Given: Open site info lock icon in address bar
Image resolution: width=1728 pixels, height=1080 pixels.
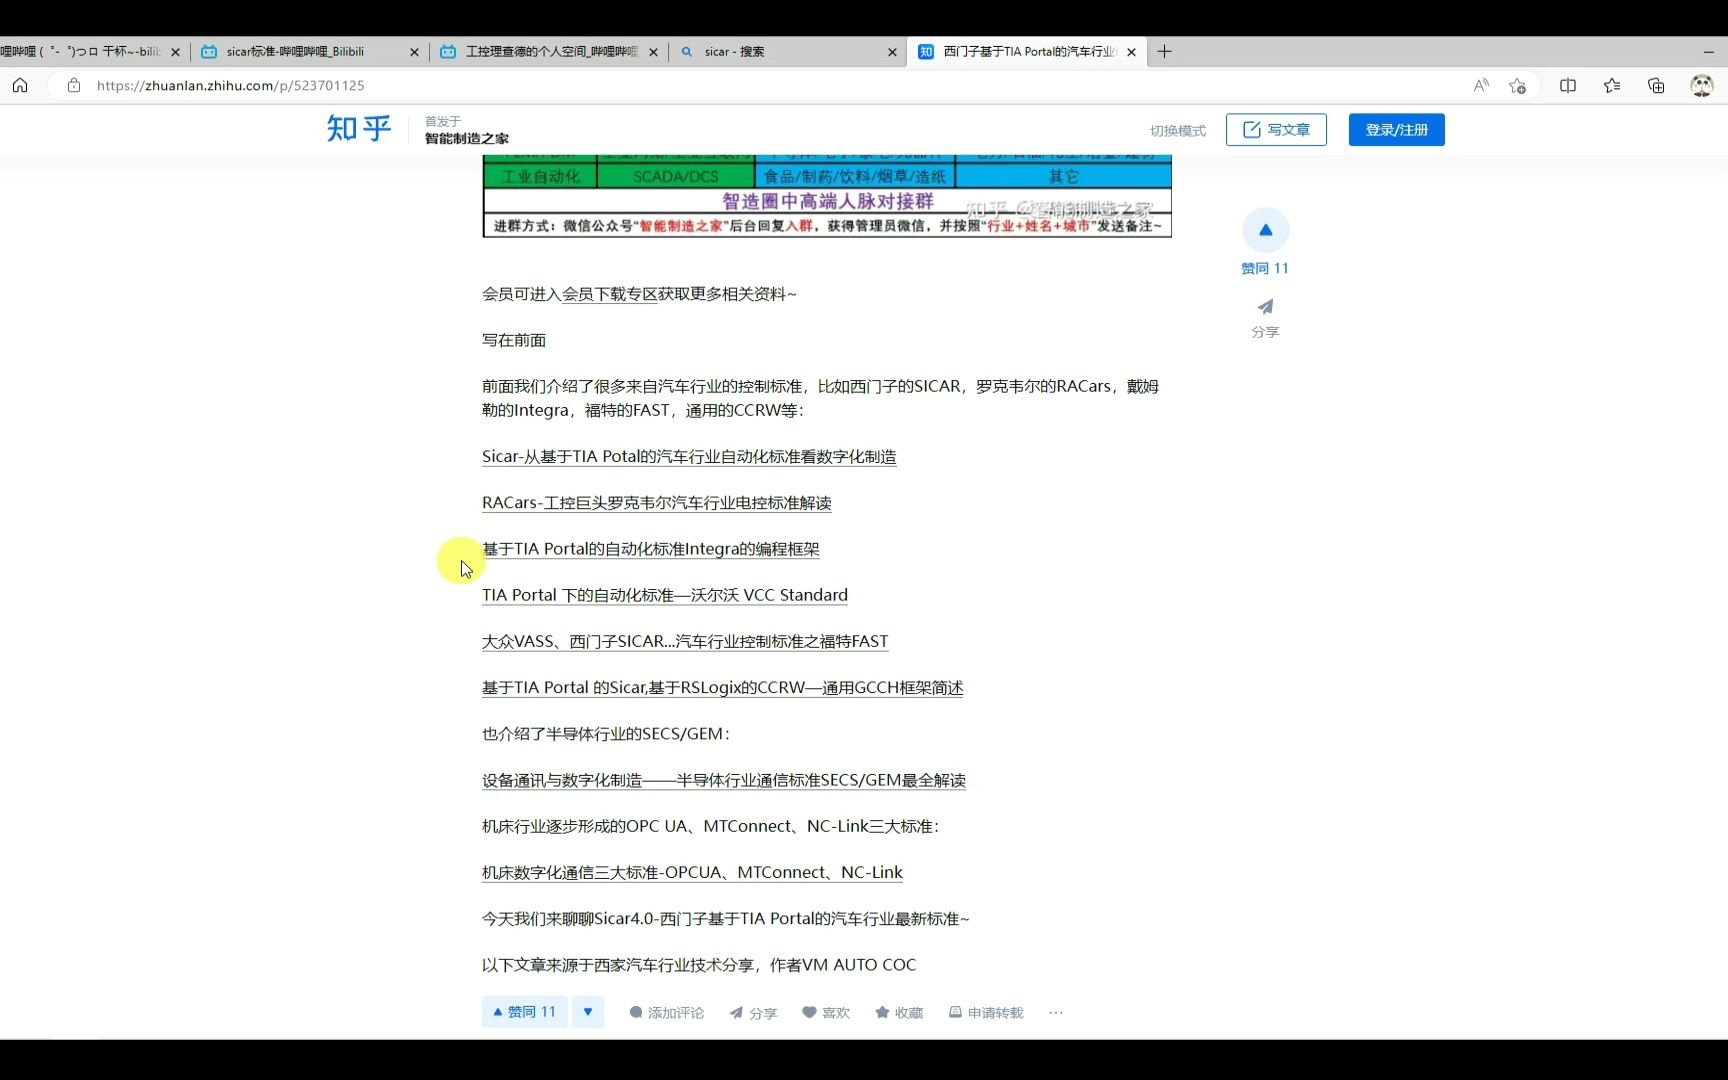Looking at the screenshot, I should (73, 85).
